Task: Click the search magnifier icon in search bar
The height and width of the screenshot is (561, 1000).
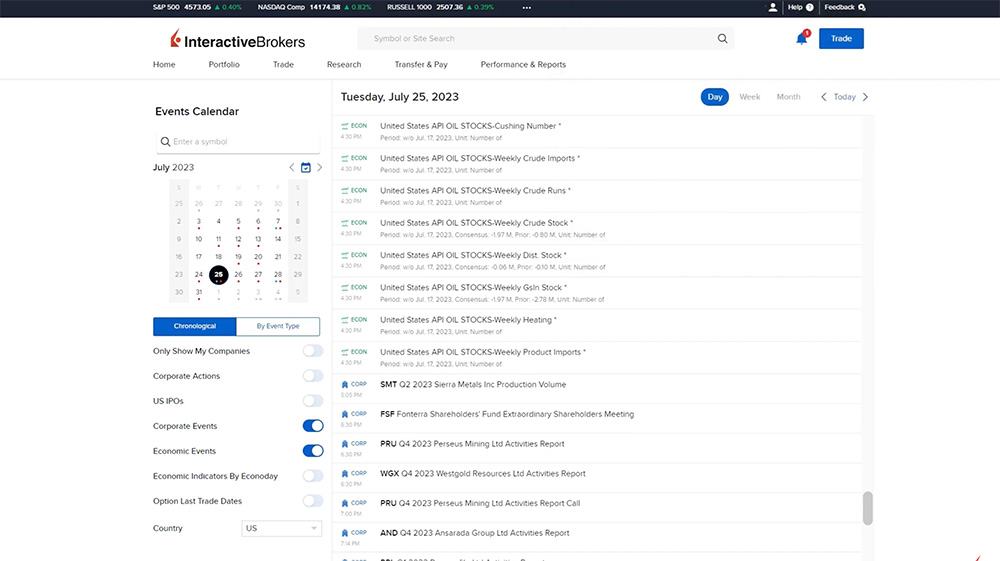Action: click(722, 39)
